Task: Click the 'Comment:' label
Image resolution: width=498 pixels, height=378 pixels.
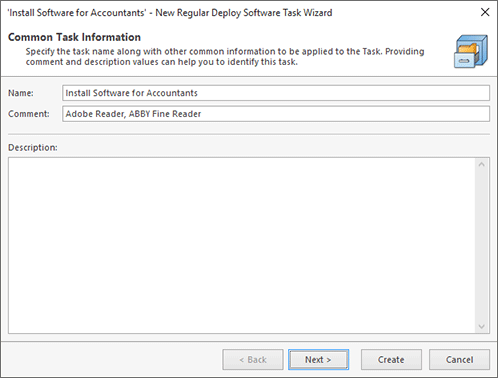Action: coord(29,114)
